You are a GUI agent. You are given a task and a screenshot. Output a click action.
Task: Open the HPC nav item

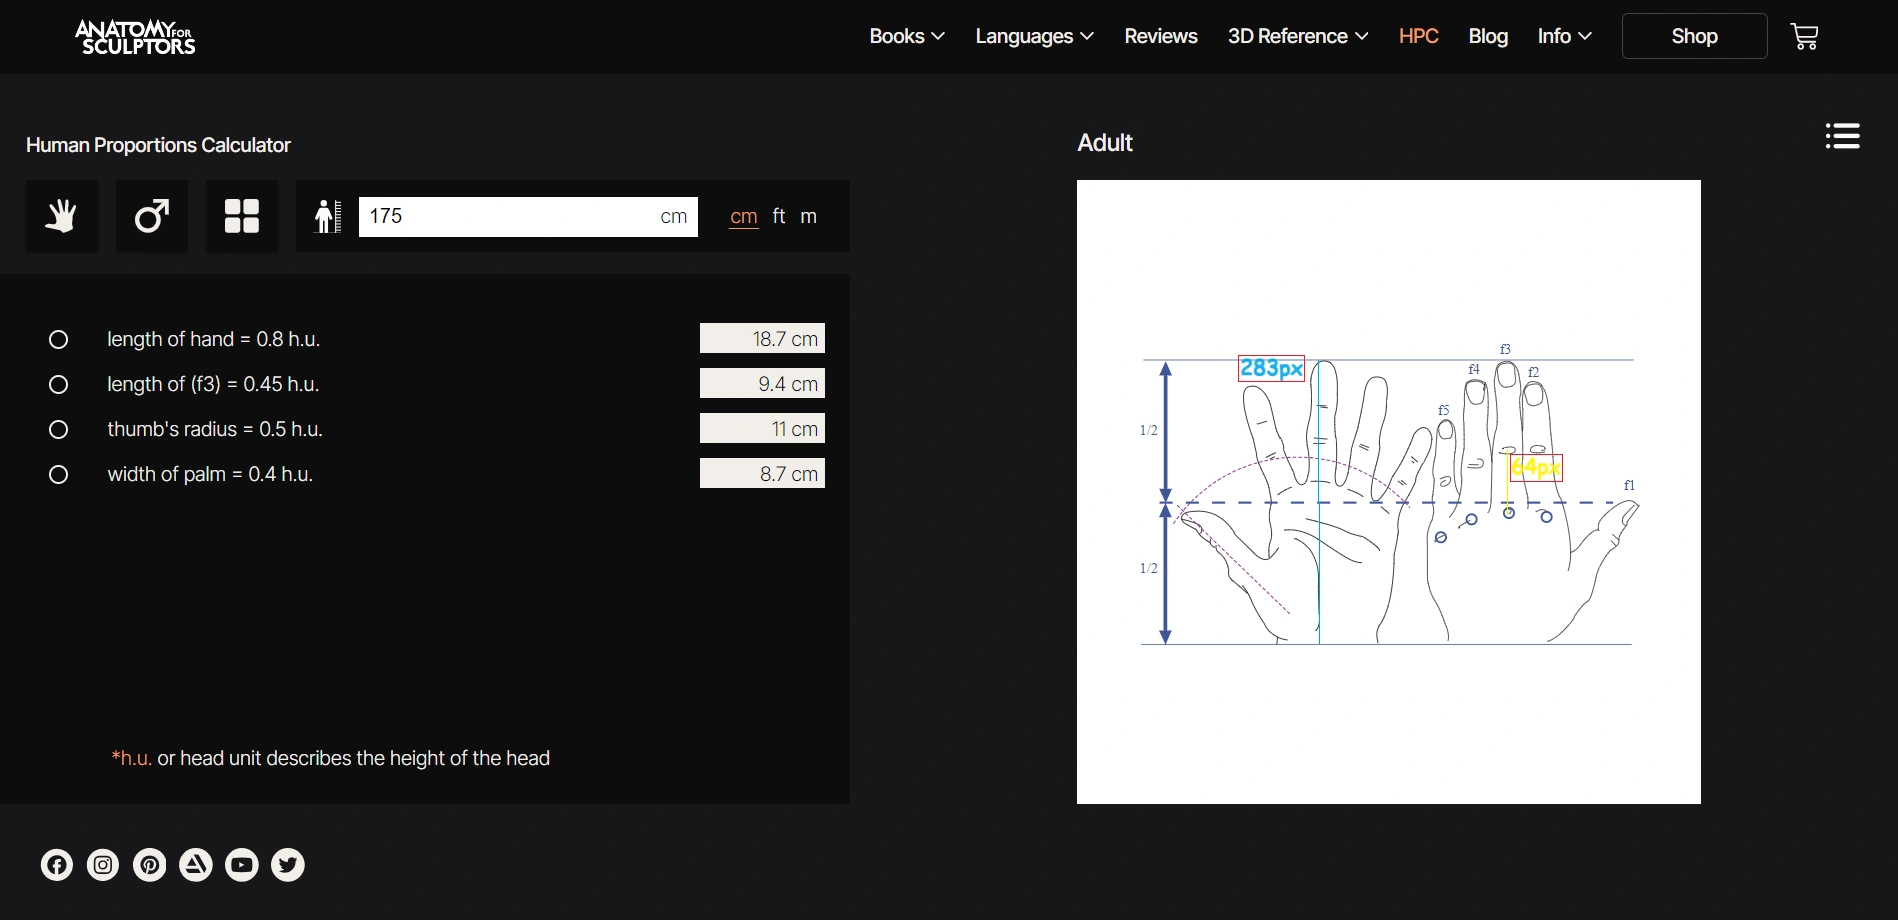tap(1419, 36)
